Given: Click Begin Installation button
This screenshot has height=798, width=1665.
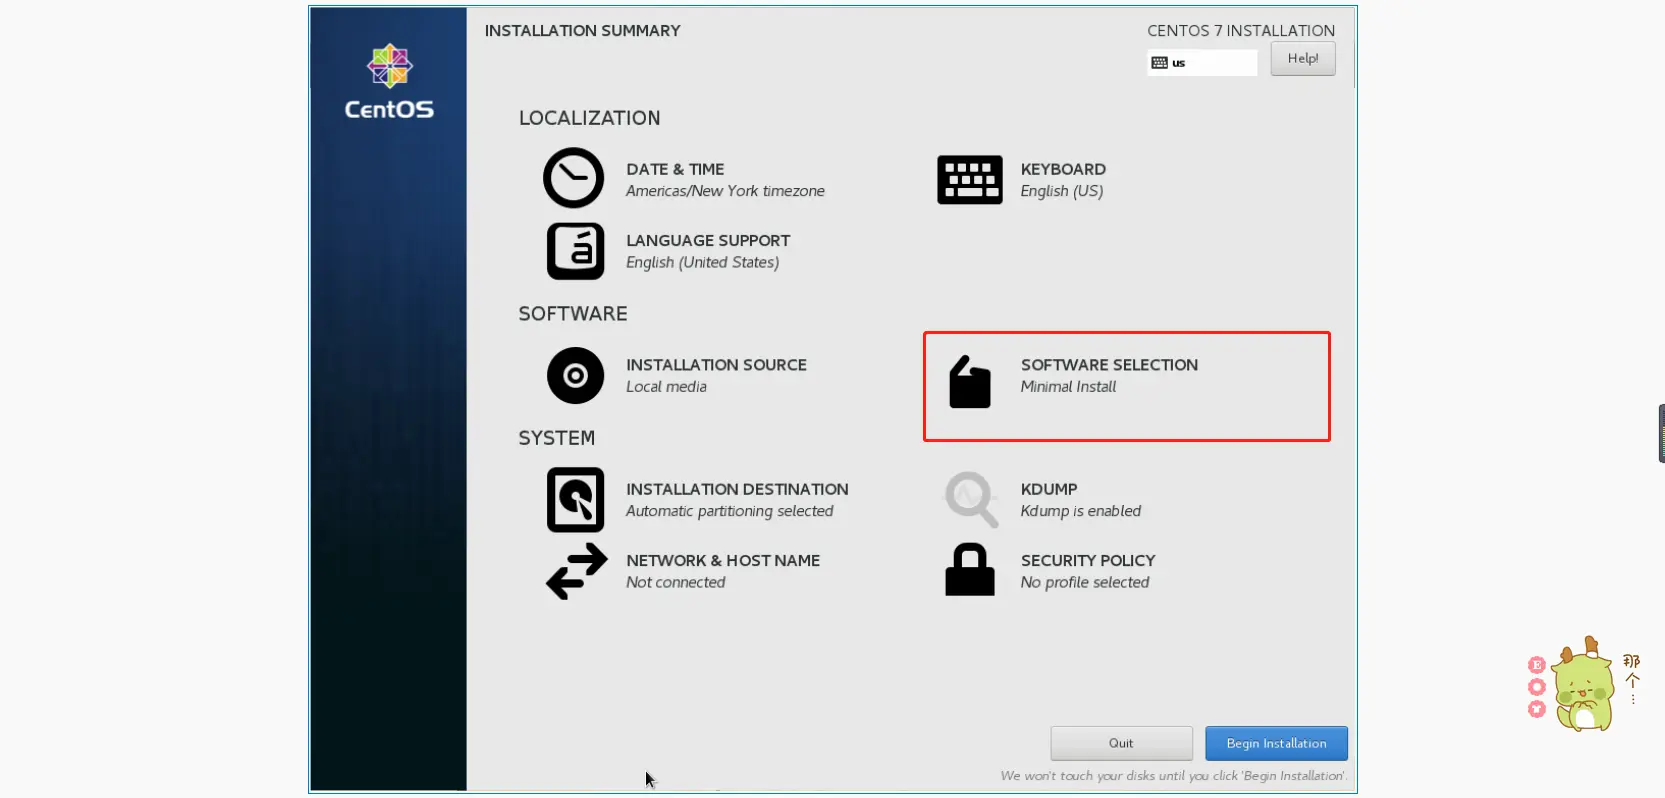Looking at the screenshot, I should point(1276,743).
